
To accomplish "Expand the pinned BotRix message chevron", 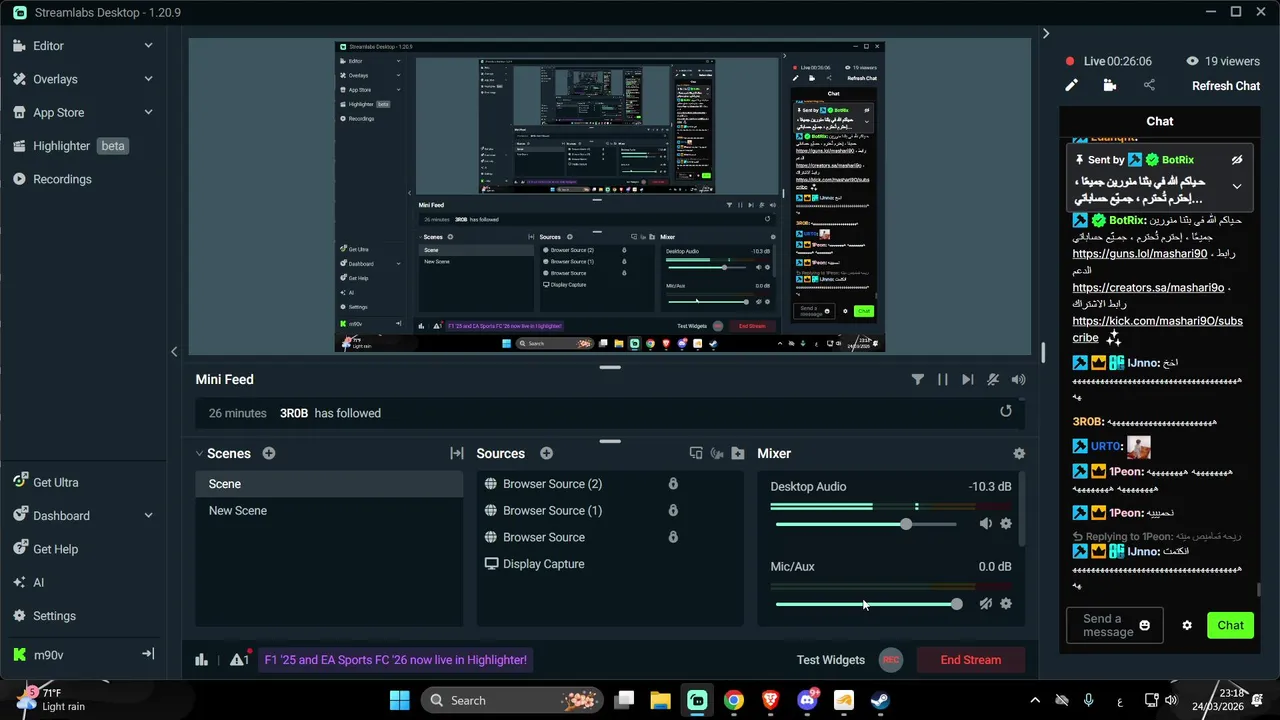I will coord(1237,187).
